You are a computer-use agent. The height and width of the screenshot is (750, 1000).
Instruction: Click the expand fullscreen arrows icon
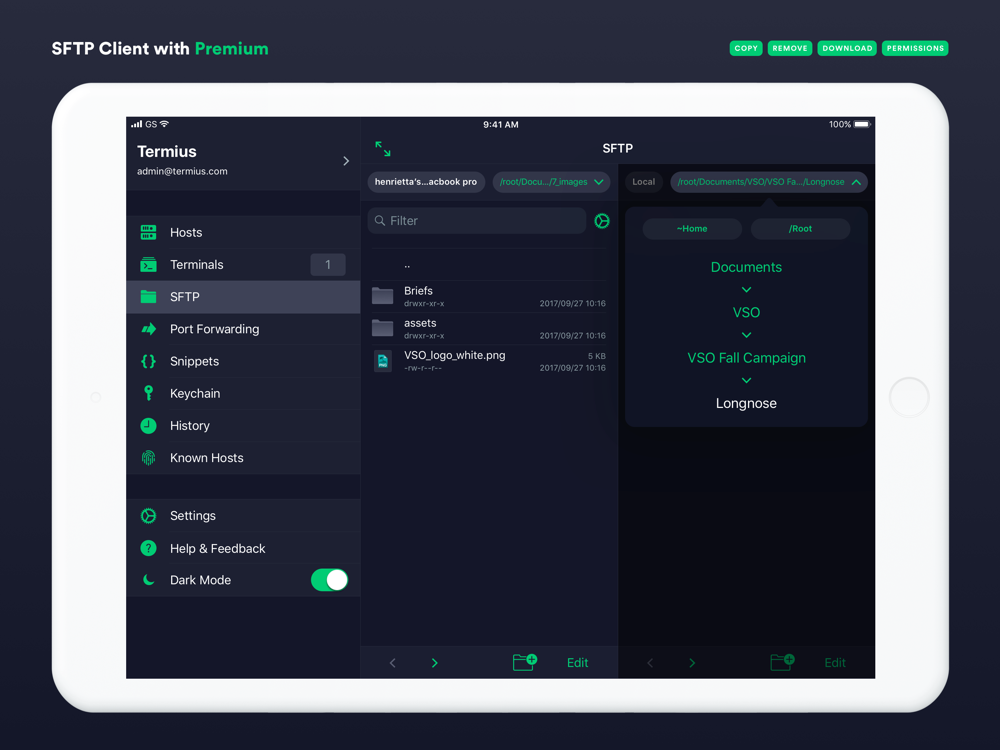point(383,149)
